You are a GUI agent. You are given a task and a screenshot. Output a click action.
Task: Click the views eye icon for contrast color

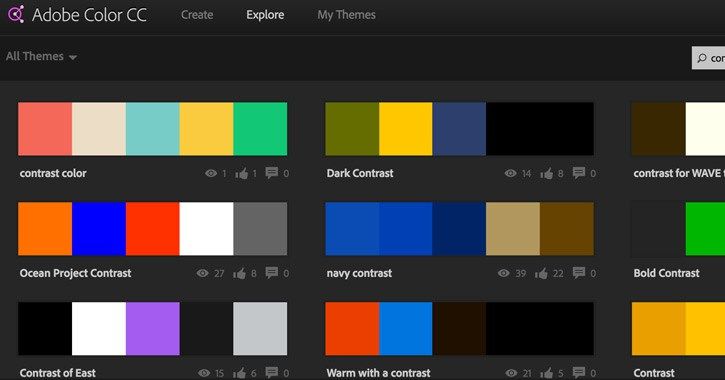click(211, 173)
